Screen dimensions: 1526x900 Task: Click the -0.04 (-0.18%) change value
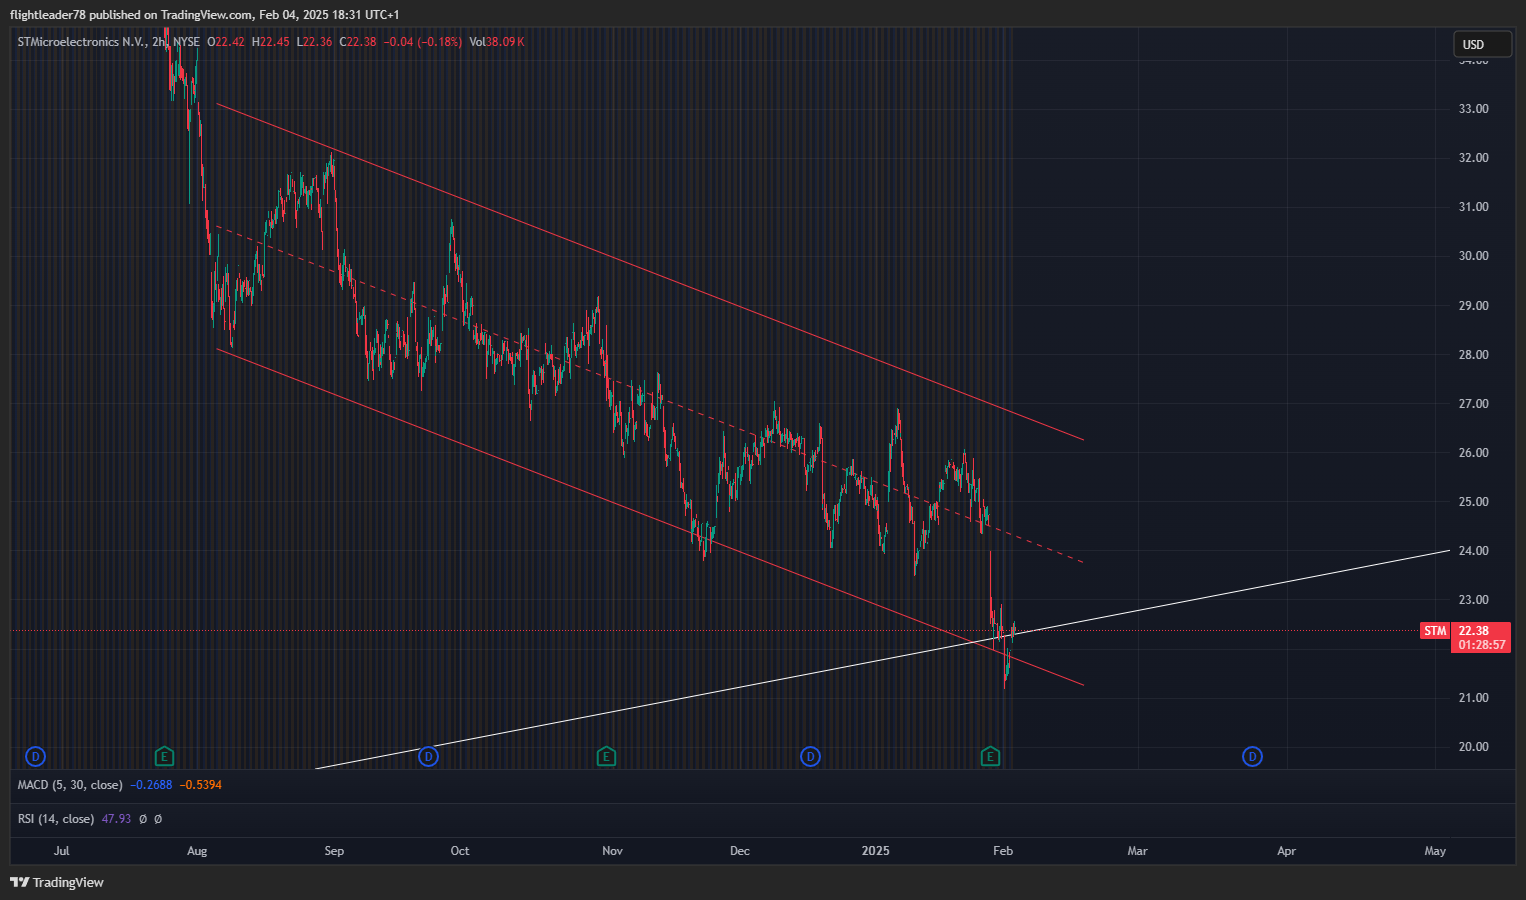[422, 42]
